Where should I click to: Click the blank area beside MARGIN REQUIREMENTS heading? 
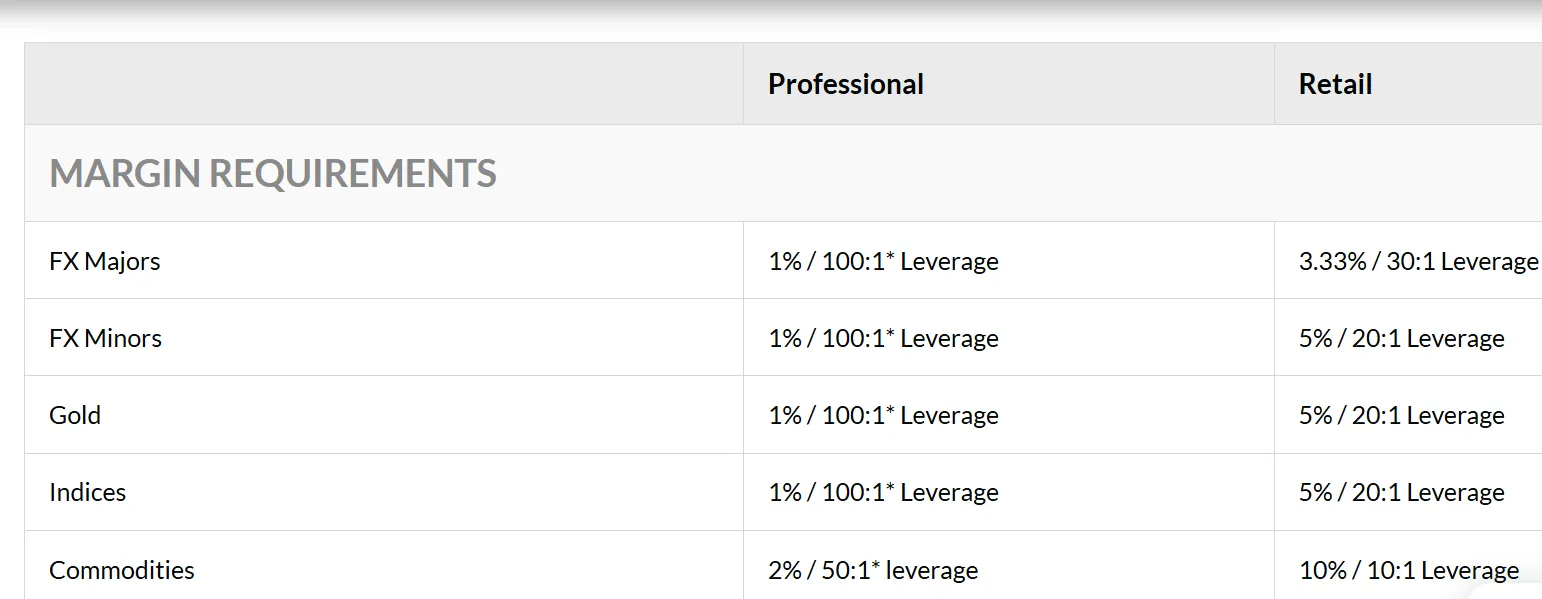[1020, 174]
